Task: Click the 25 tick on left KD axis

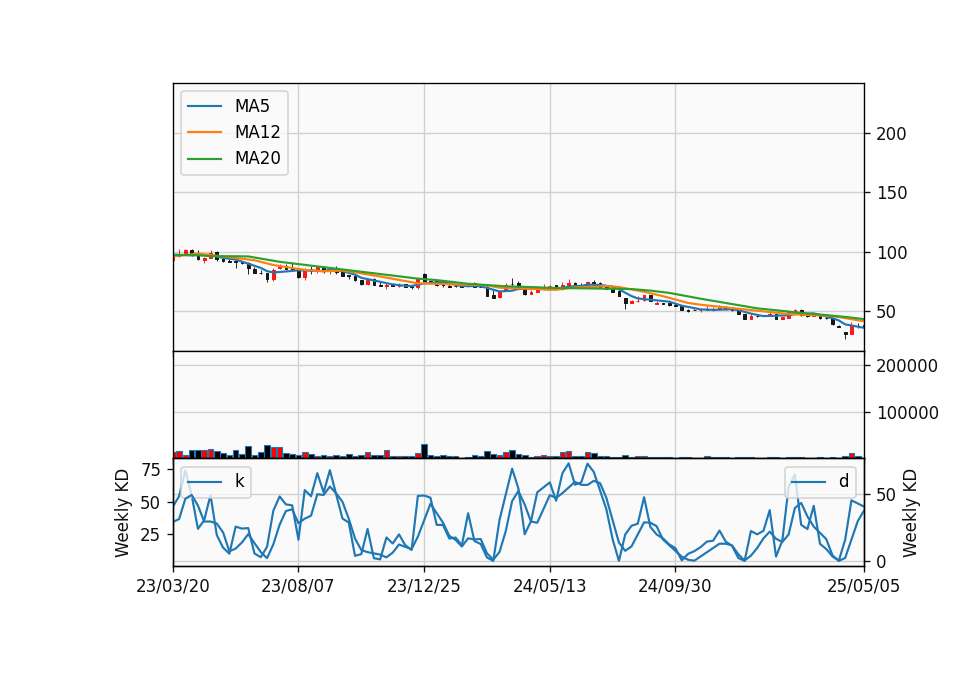Action: [x=151, y=535]
